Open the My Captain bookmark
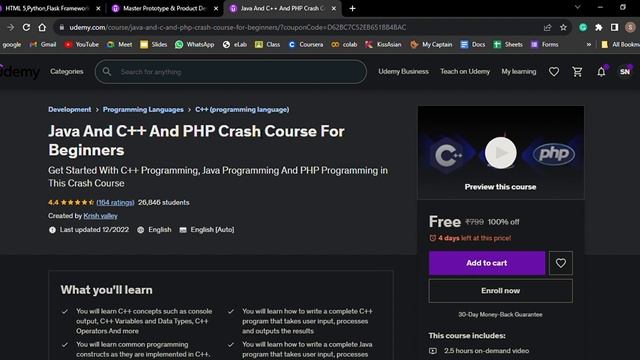640x360 pixels. pos(431,44)
